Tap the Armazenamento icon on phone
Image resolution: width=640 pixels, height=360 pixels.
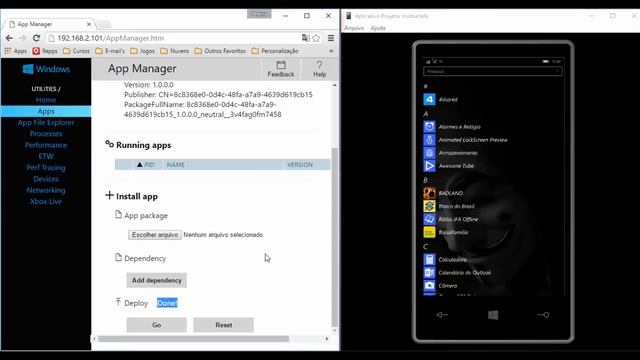coord(429,153)
